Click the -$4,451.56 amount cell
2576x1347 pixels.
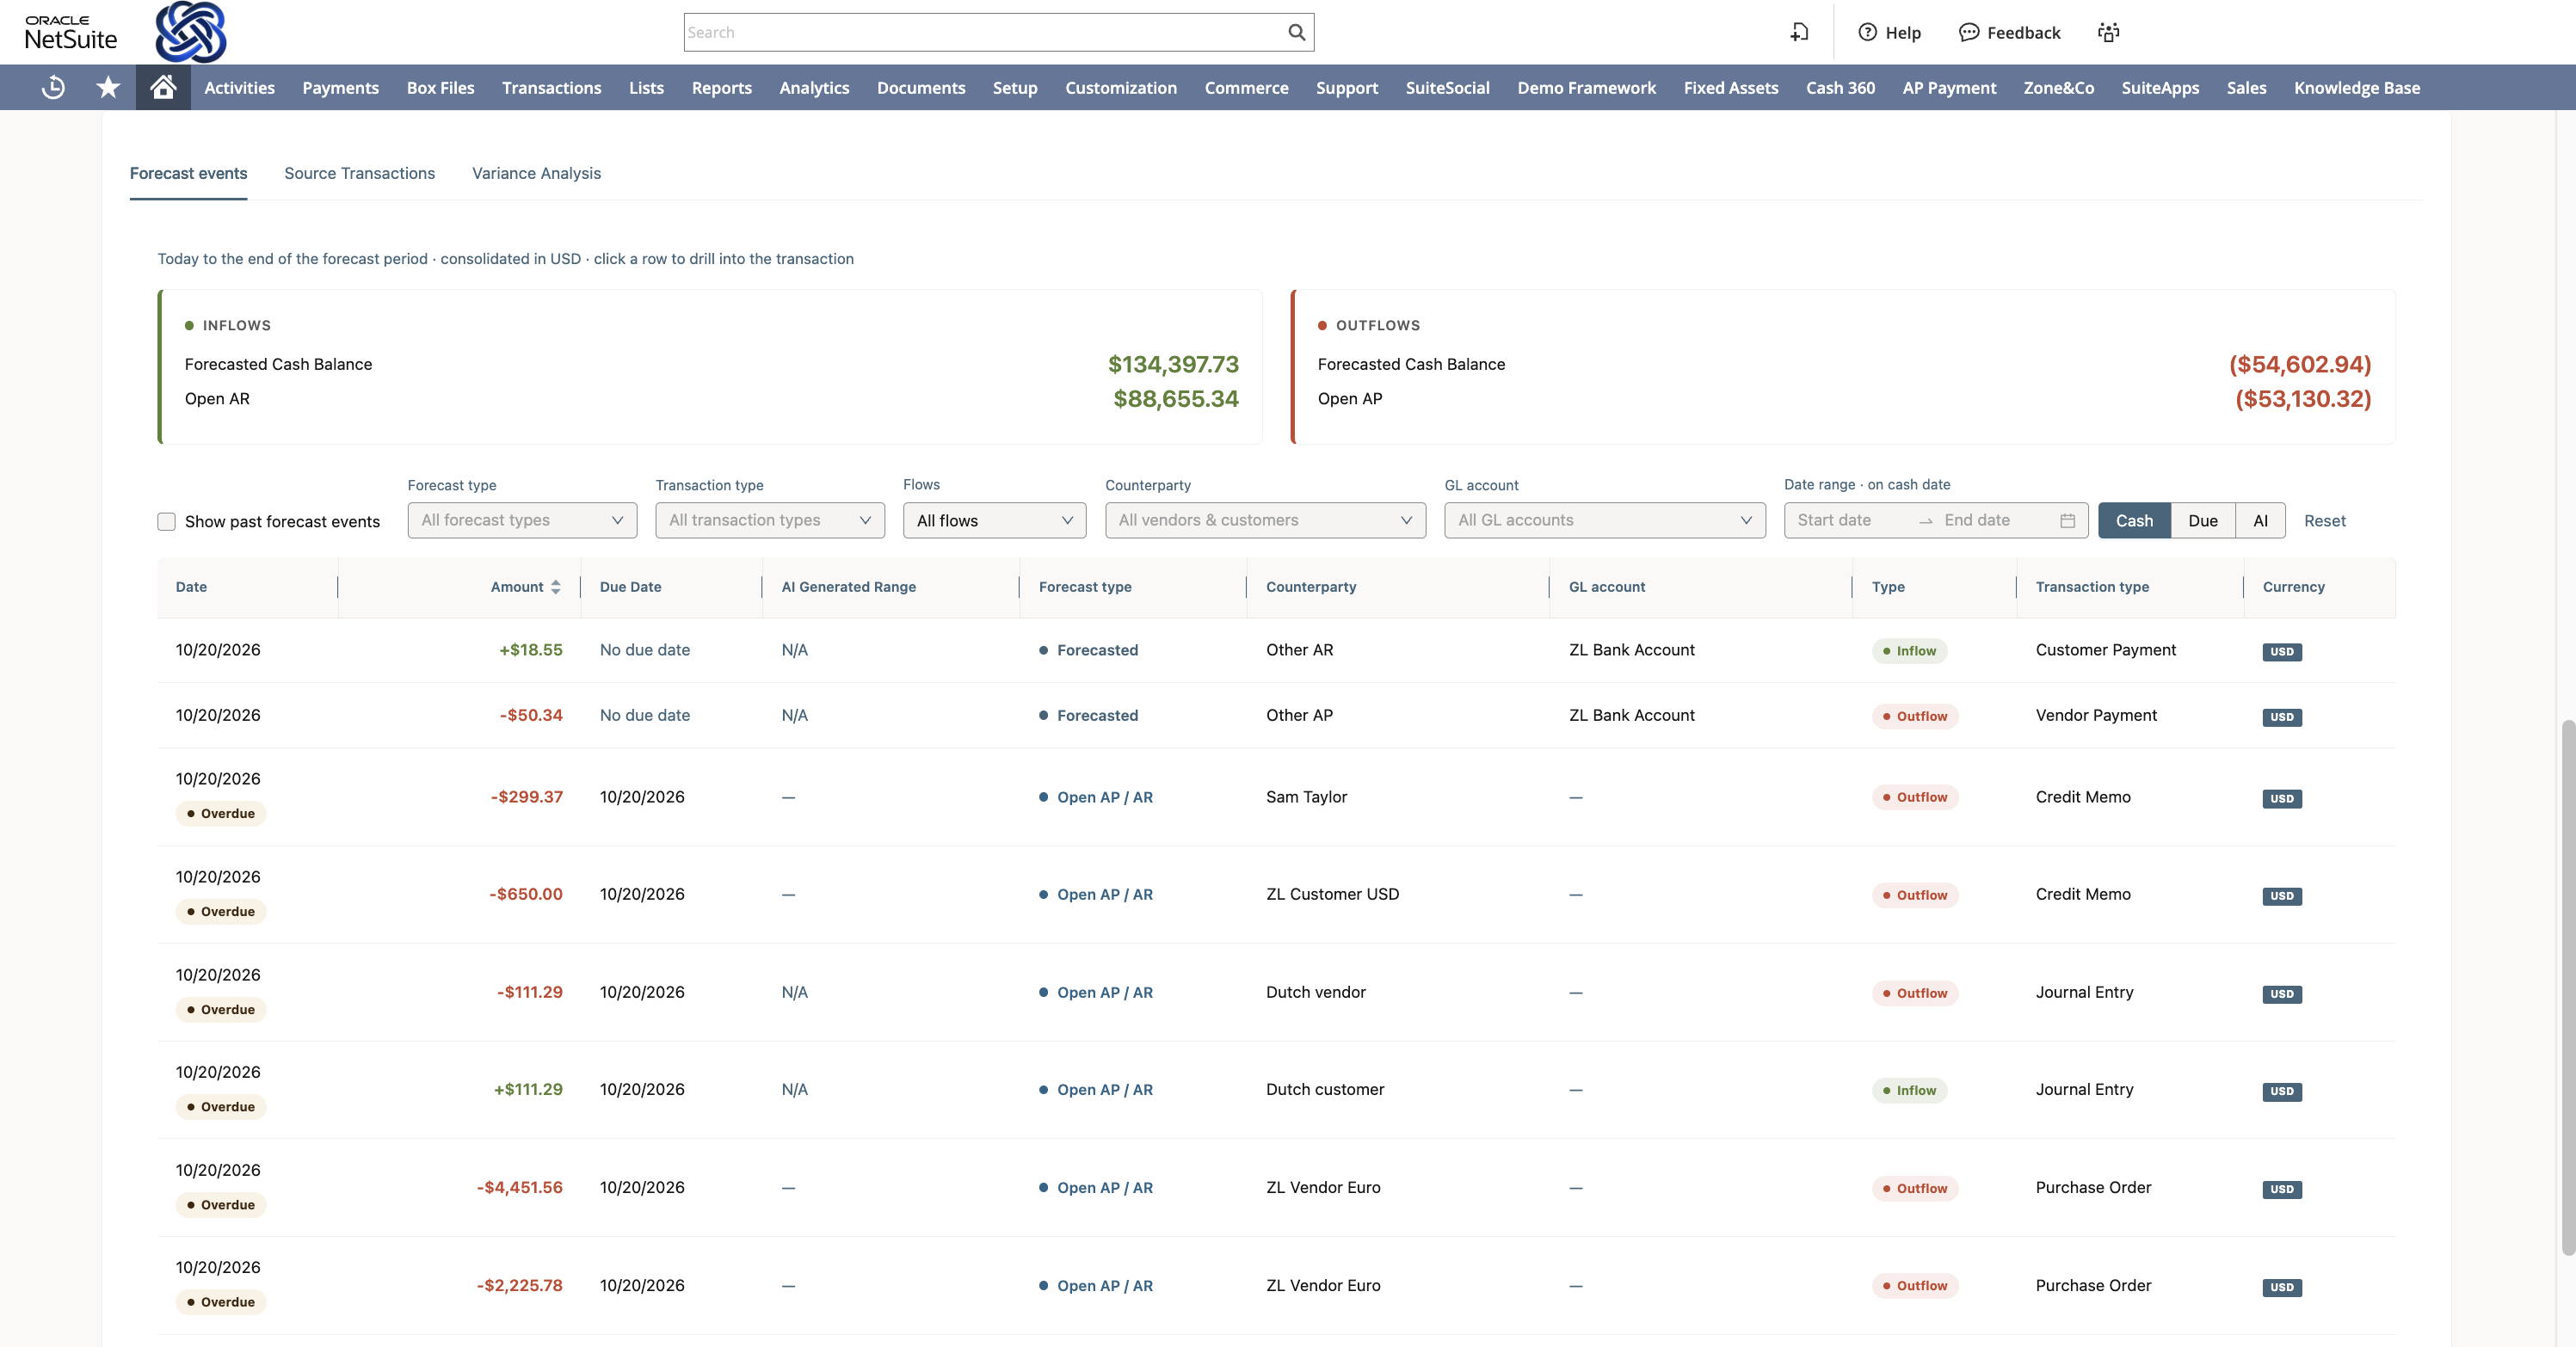[519, 1187]
